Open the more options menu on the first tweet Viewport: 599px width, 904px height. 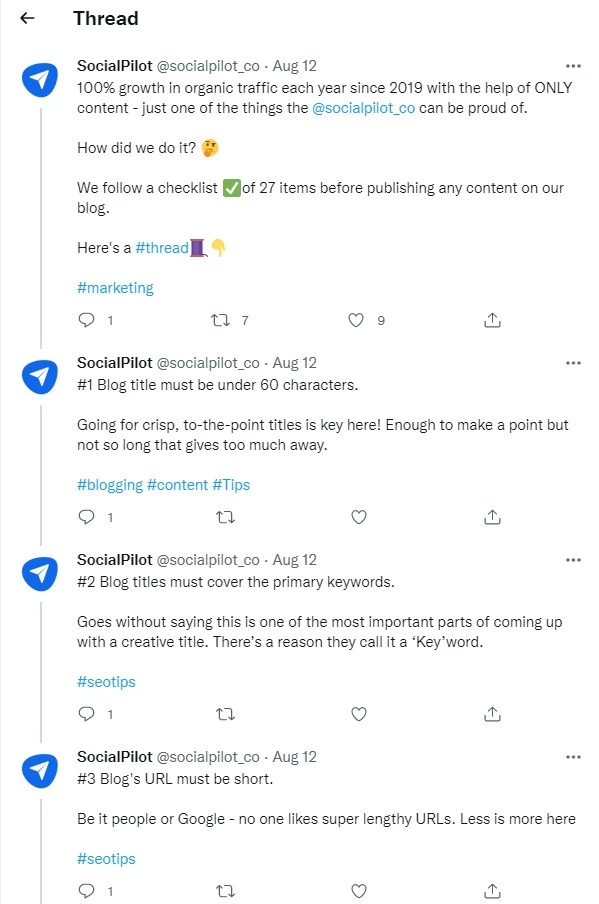click(573, 65)
